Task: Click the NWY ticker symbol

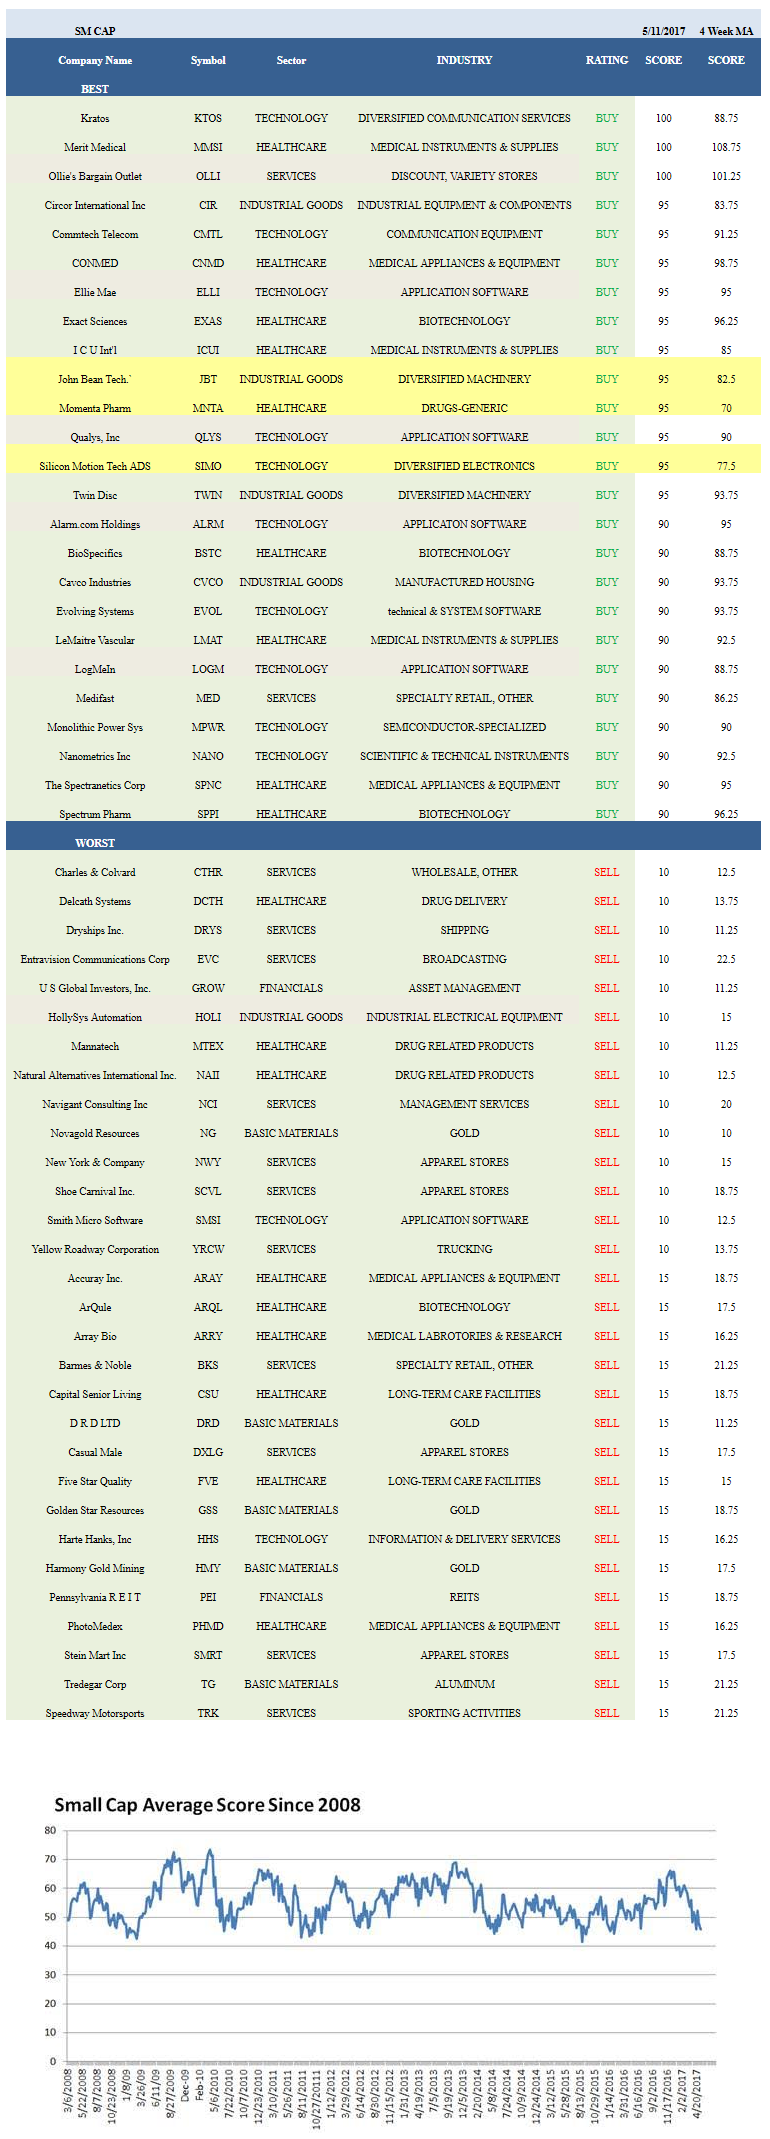Action: point(208,1162)
